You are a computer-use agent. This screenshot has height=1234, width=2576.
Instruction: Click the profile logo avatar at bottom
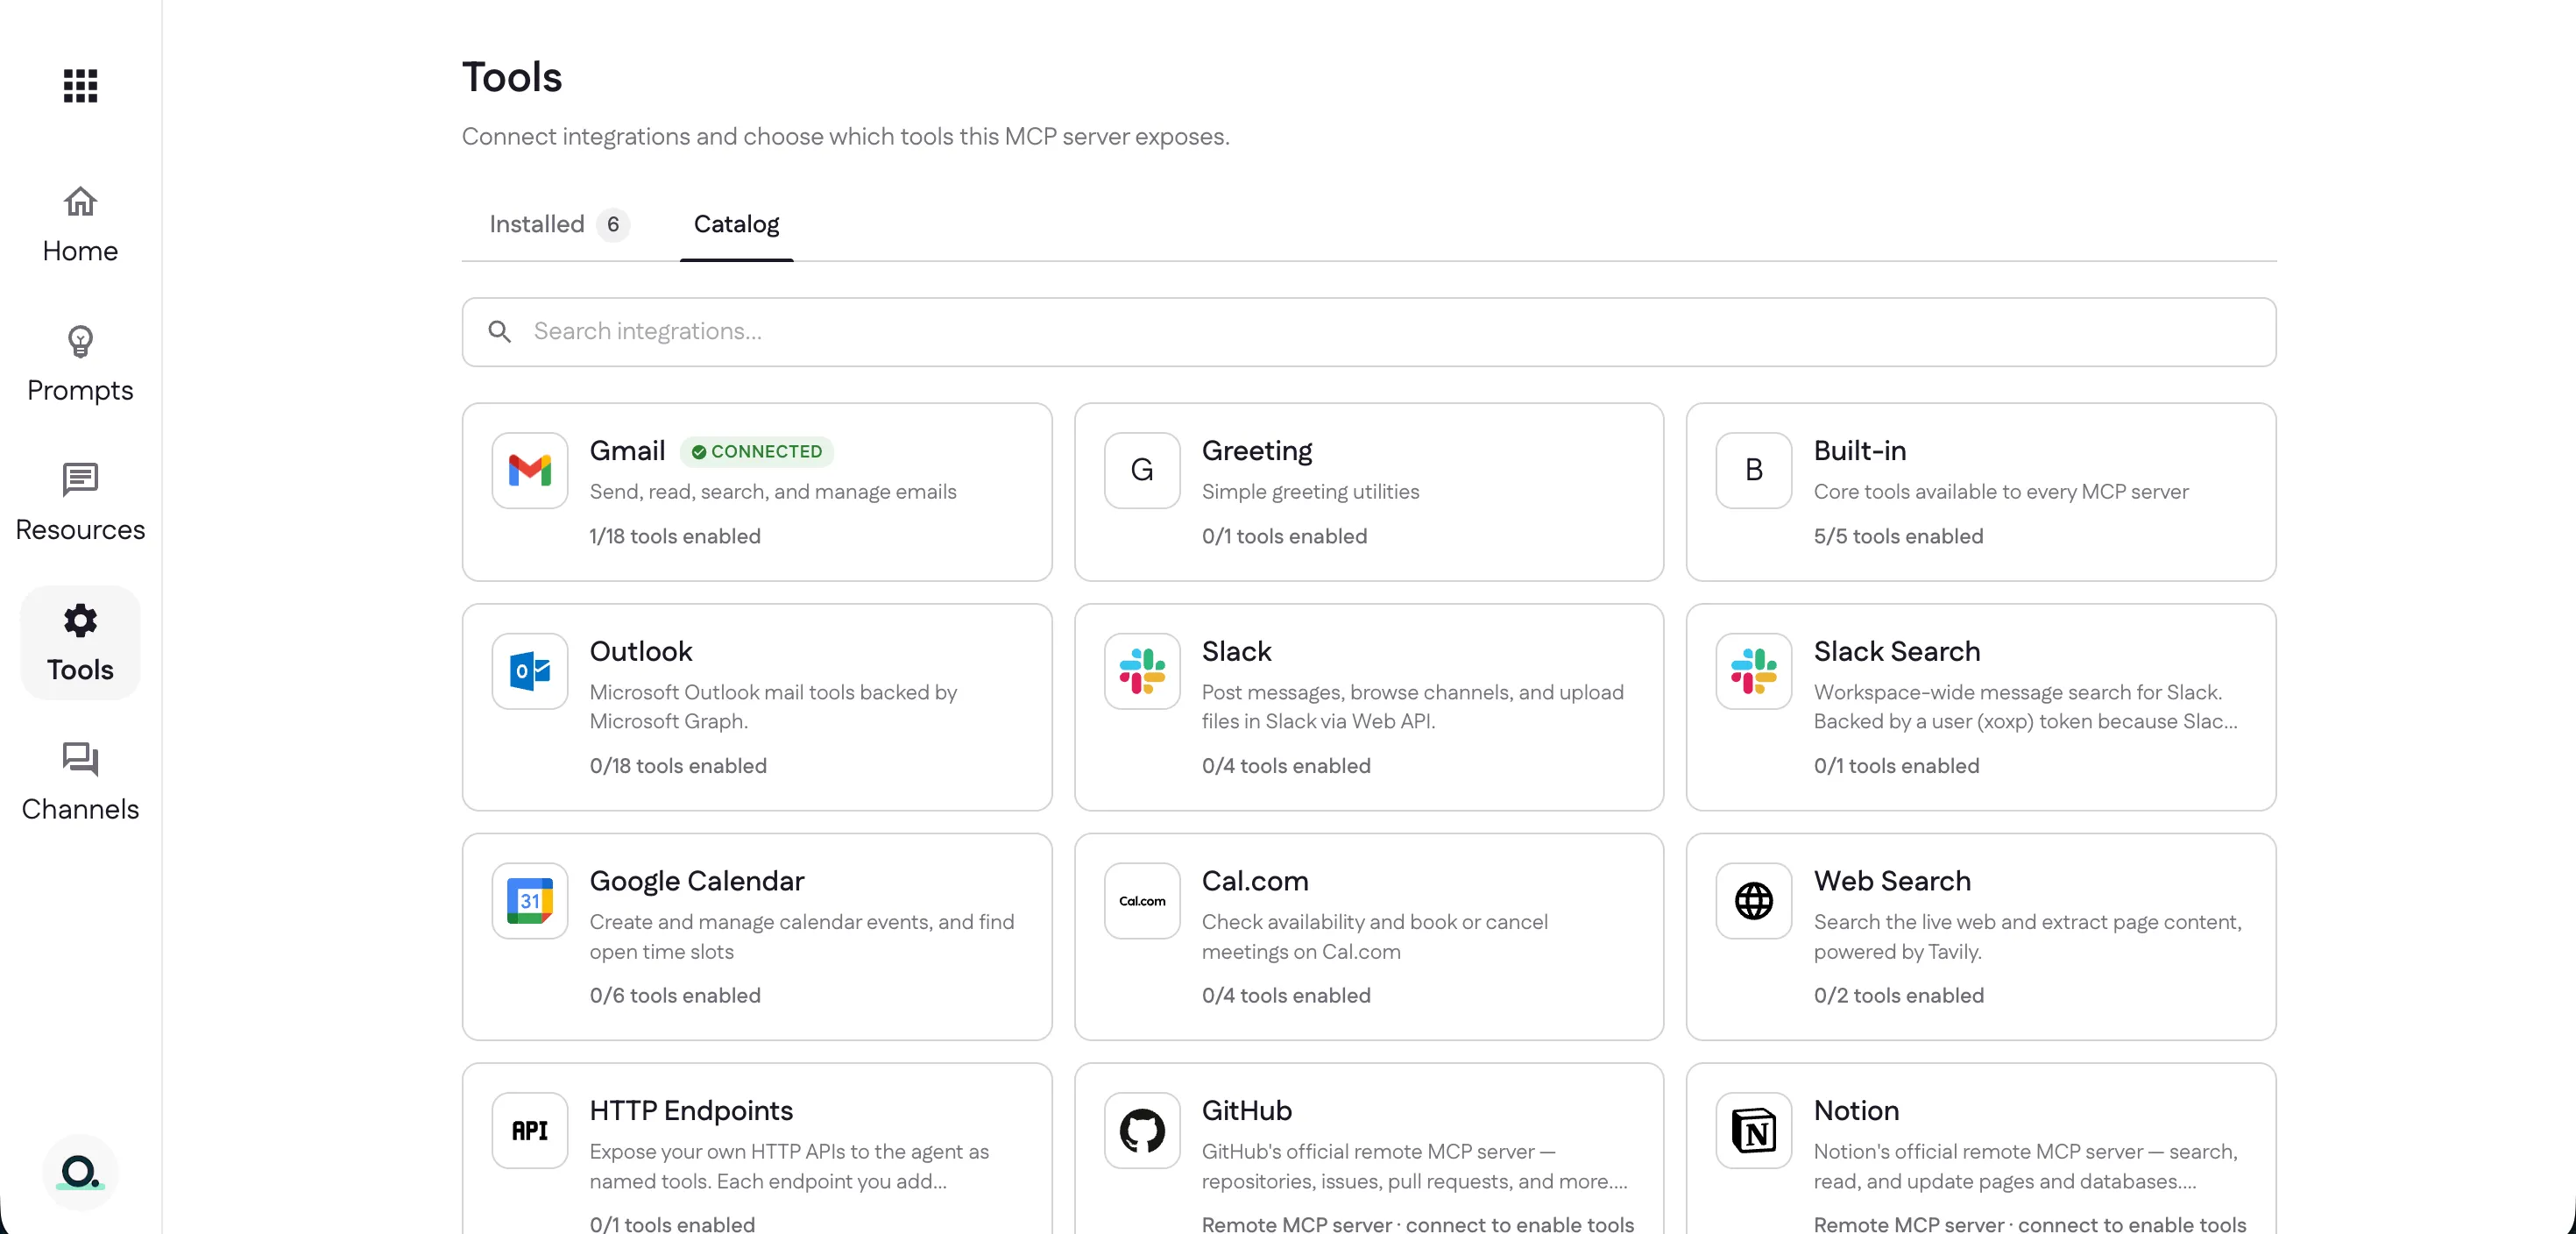point(80,1172)
